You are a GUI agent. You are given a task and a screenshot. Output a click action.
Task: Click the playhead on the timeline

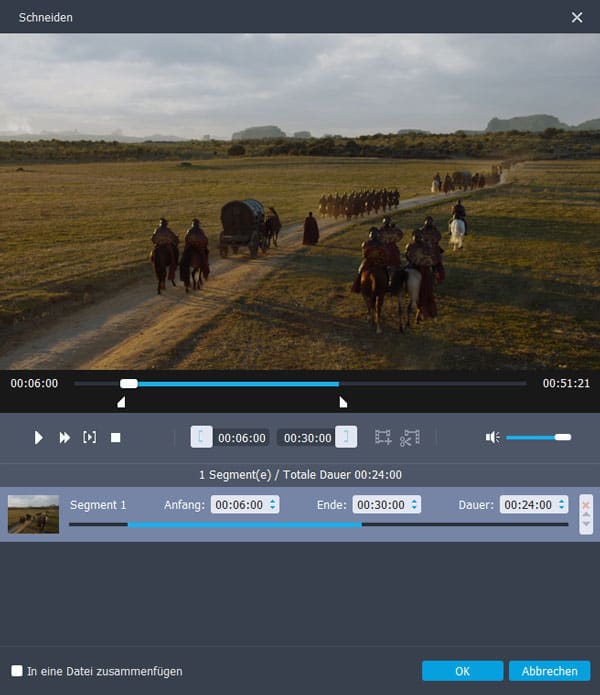[129, 383]
